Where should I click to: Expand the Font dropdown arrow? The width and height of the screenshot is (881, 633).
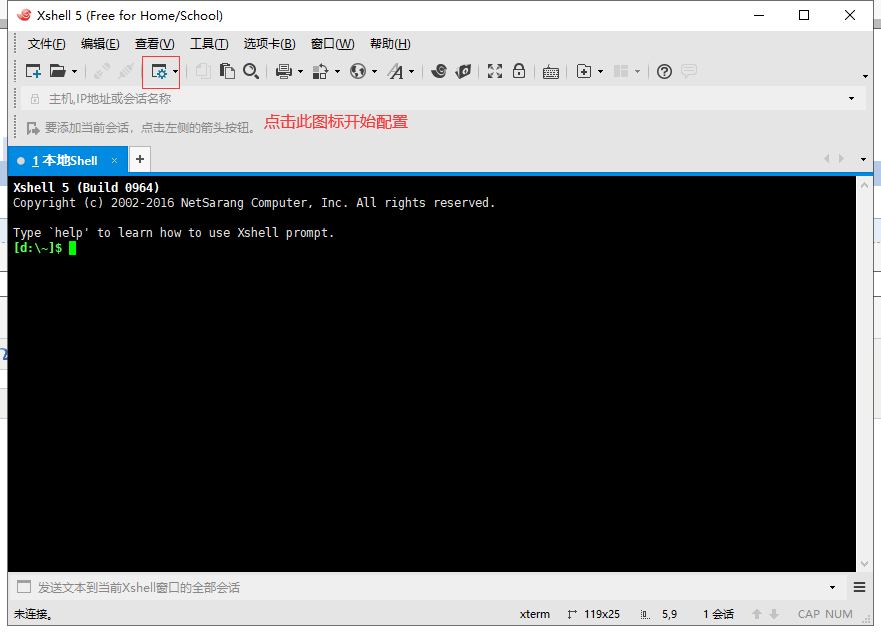click(411, 71)
